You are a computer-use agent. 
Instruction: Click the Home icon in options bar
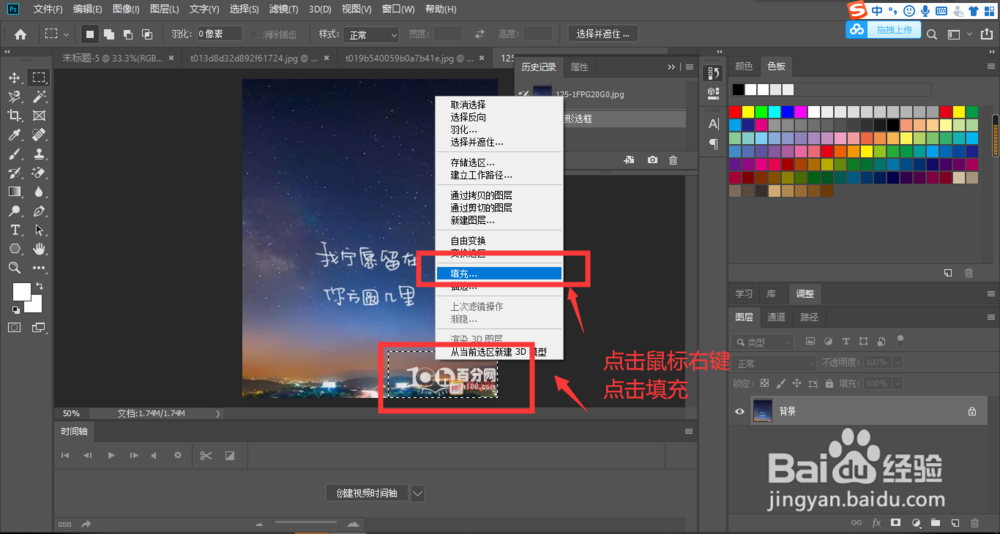tap(20, 34)
